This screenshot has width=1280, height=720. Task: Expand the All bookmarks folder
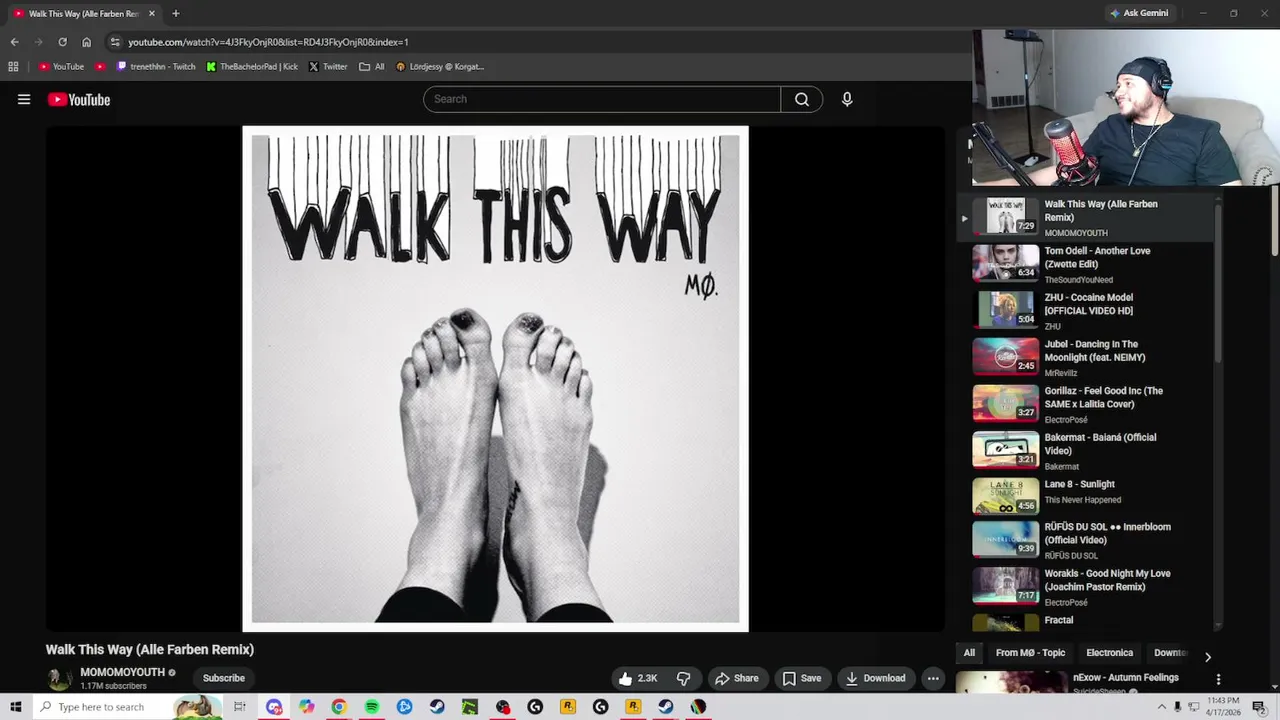click(x=372, y=67)
